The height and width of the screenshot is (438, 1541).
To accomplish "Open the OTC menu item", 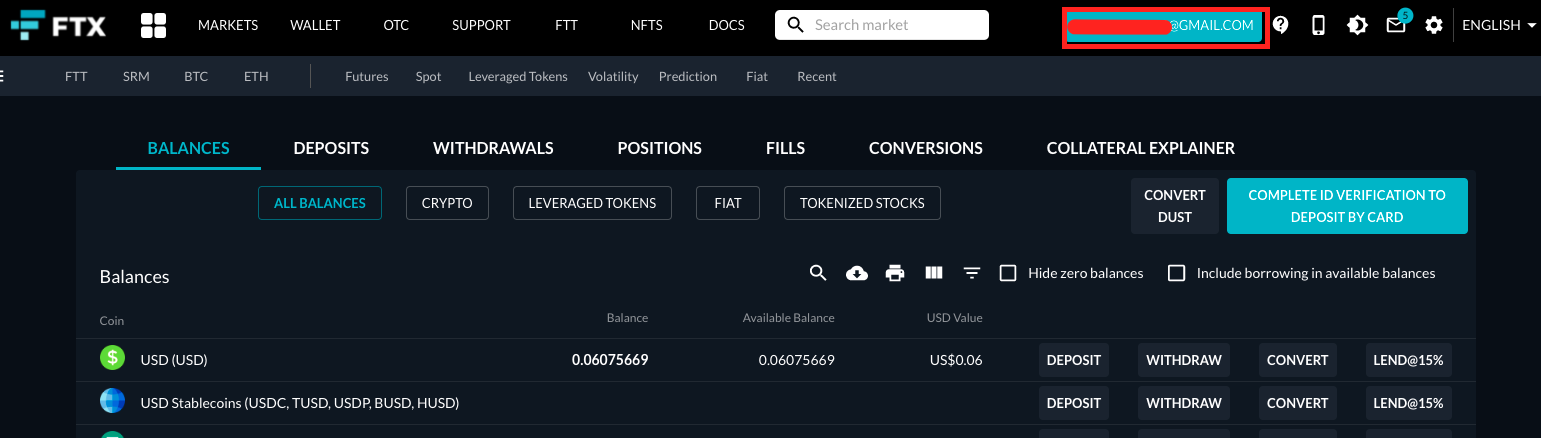I will [x=396, y=25].
